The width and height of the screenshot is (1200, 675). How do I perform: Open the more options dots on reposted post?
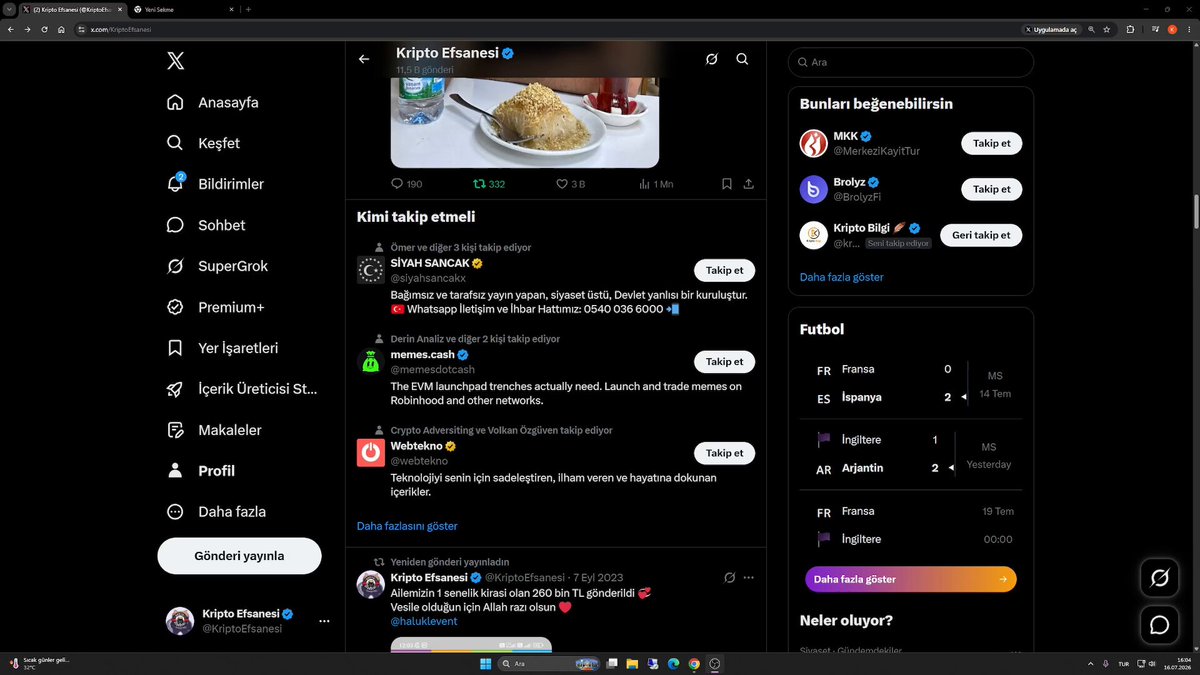(749, 577)
